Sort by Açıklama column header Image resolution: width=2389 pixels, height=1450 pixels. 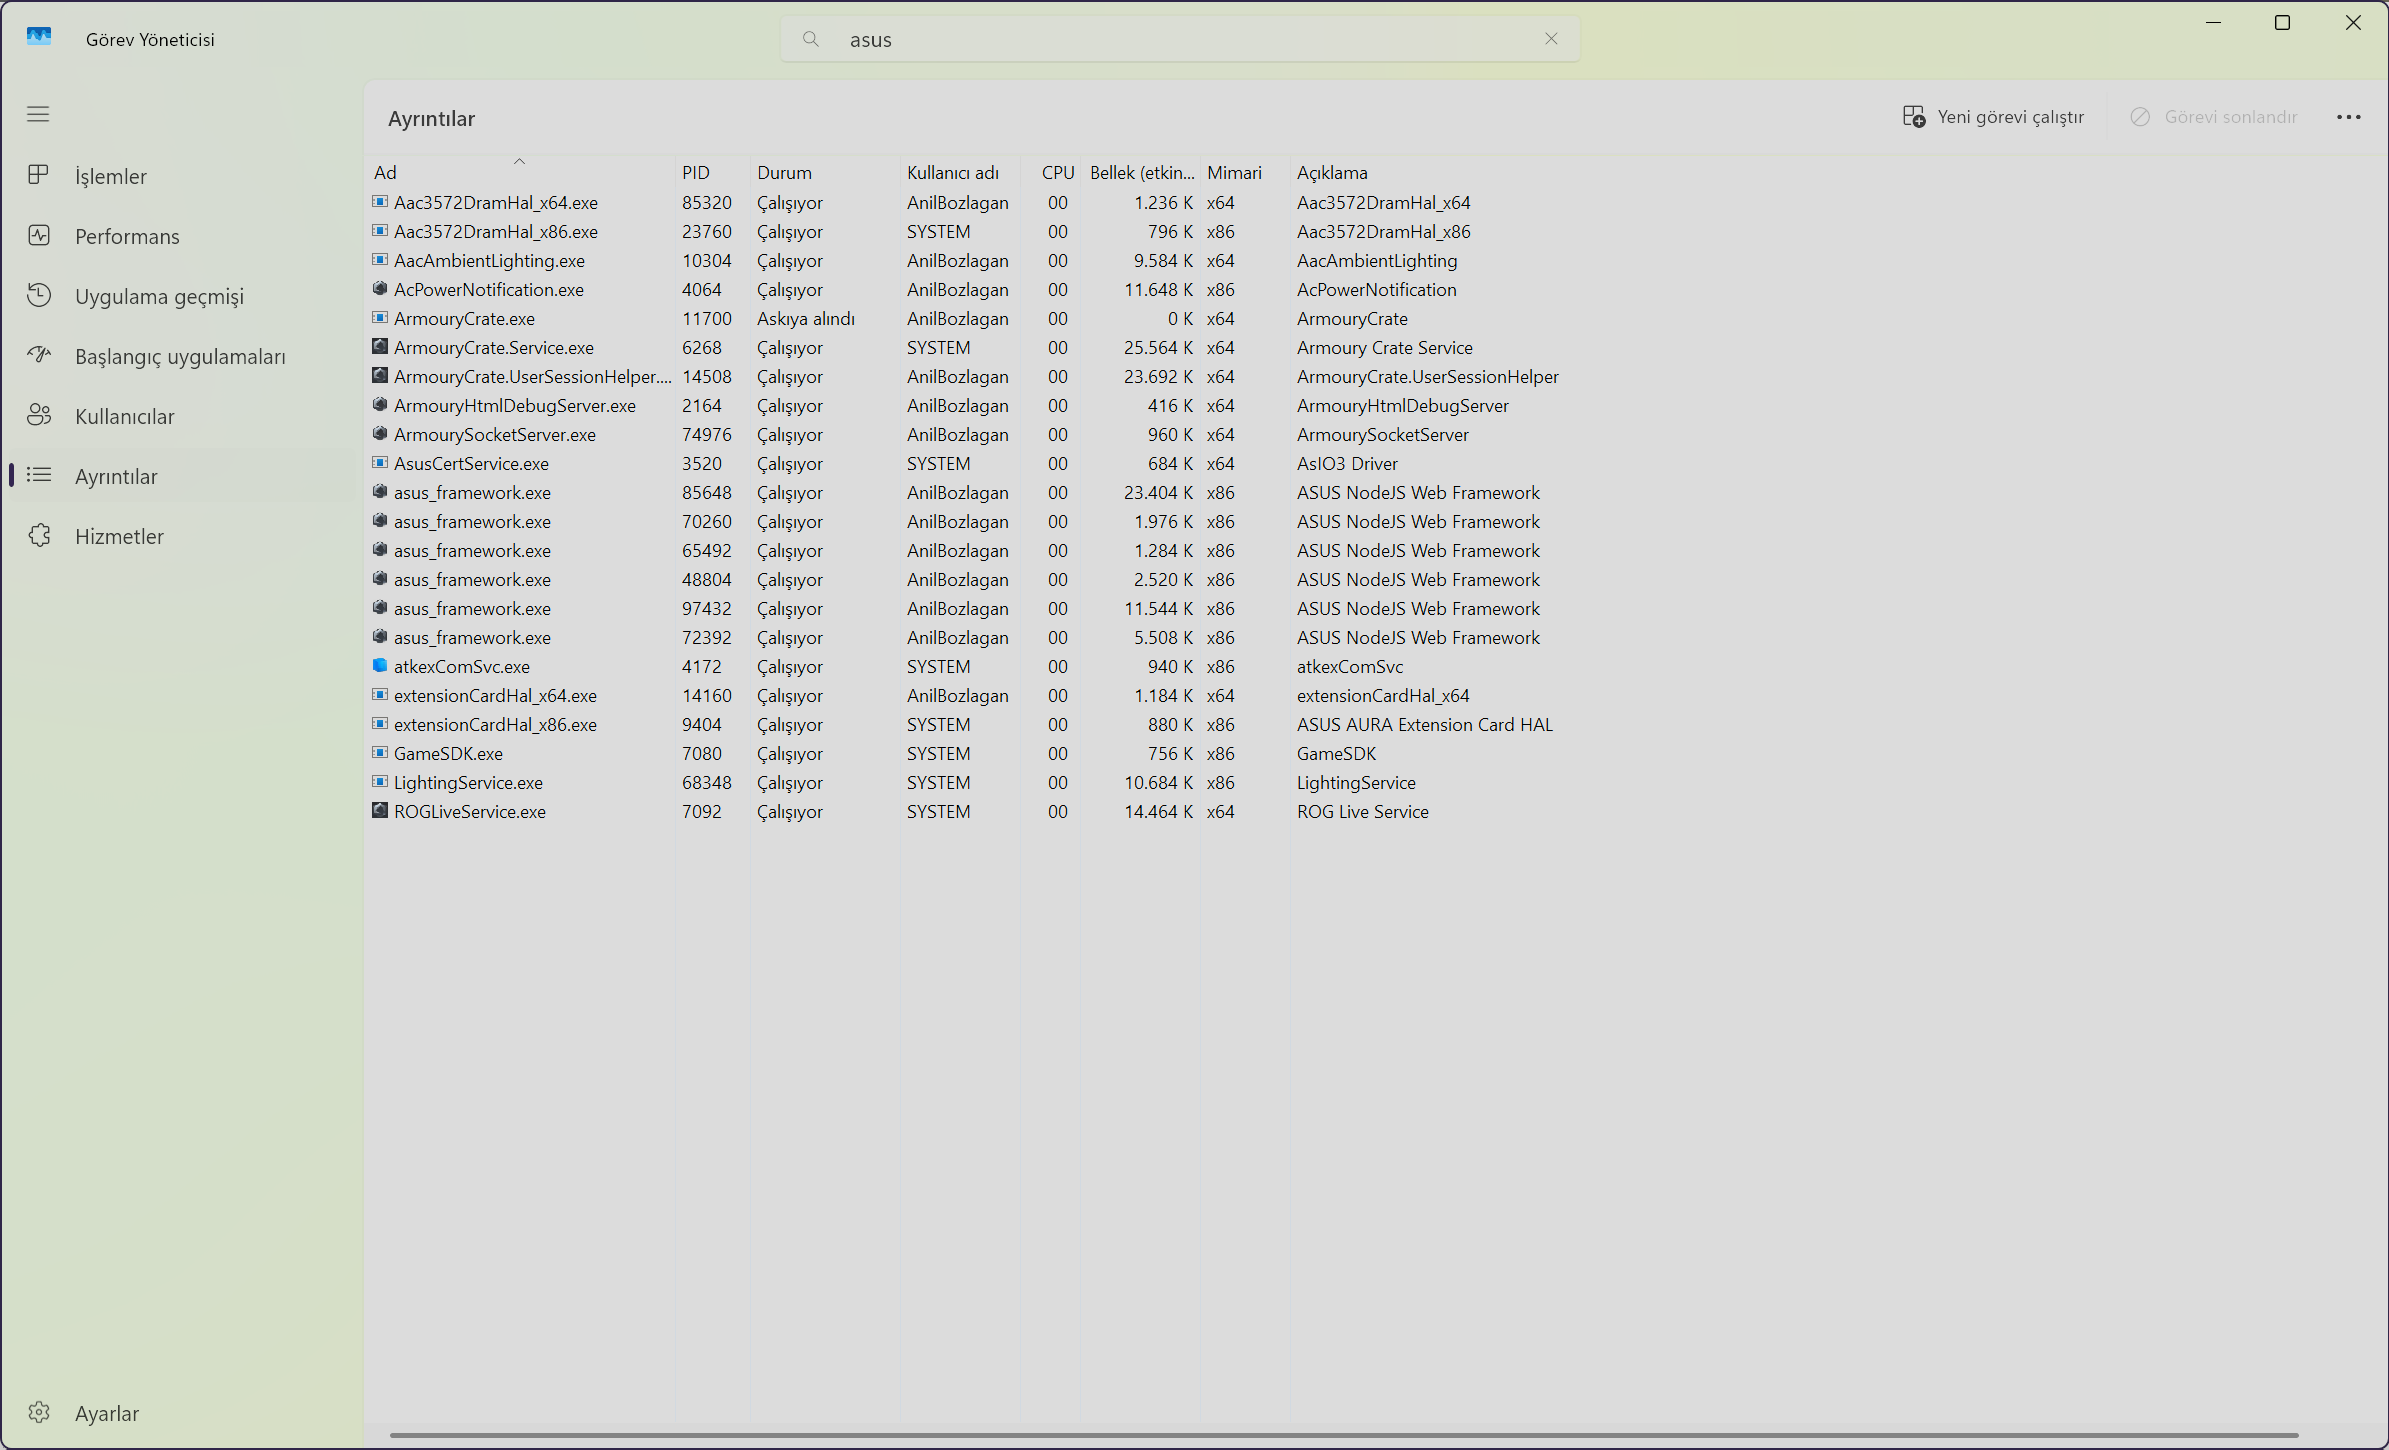click(1430, 172)
